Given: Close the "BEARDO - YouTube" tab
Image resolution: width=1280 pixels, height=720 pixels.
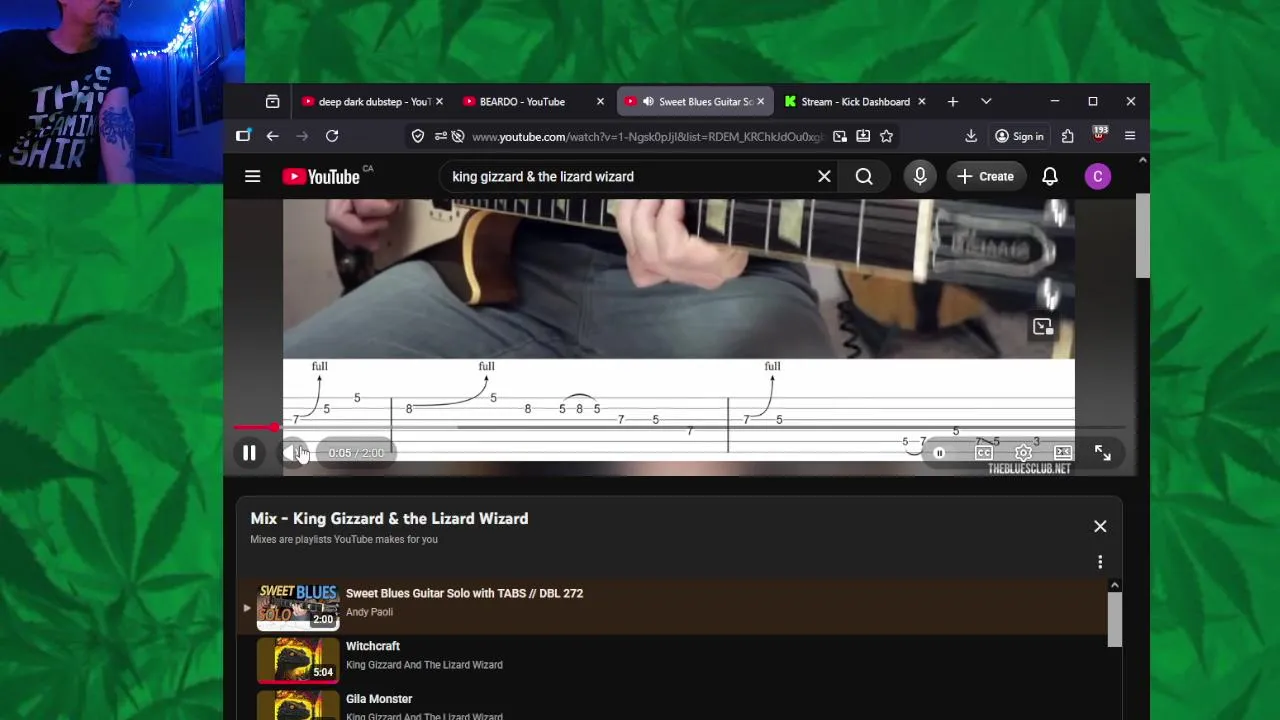Looking at the screenshot, I should [x=600, y=101].
